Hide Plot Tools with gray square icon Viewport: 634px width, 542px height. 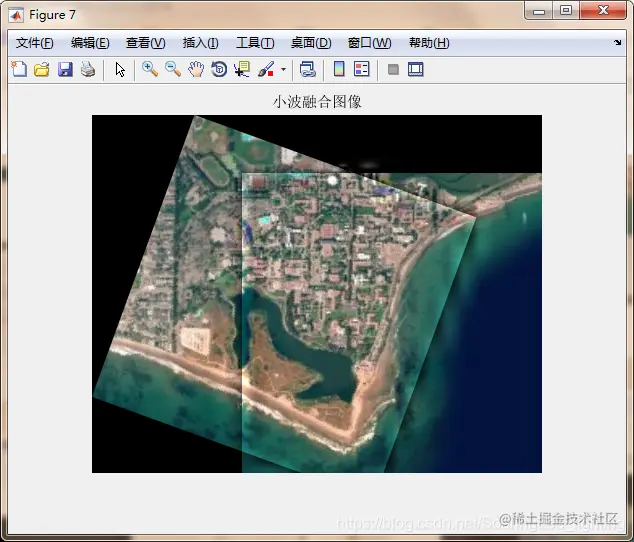pyautogui.click(x=393, y=70)
